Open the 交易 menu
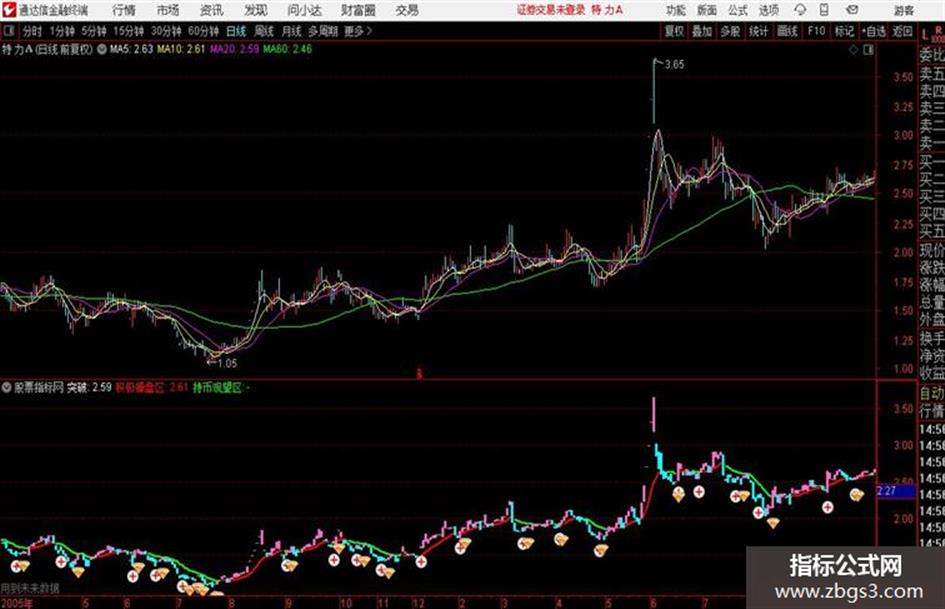Screen dimensions: 945x609 [x=407, y=10]
